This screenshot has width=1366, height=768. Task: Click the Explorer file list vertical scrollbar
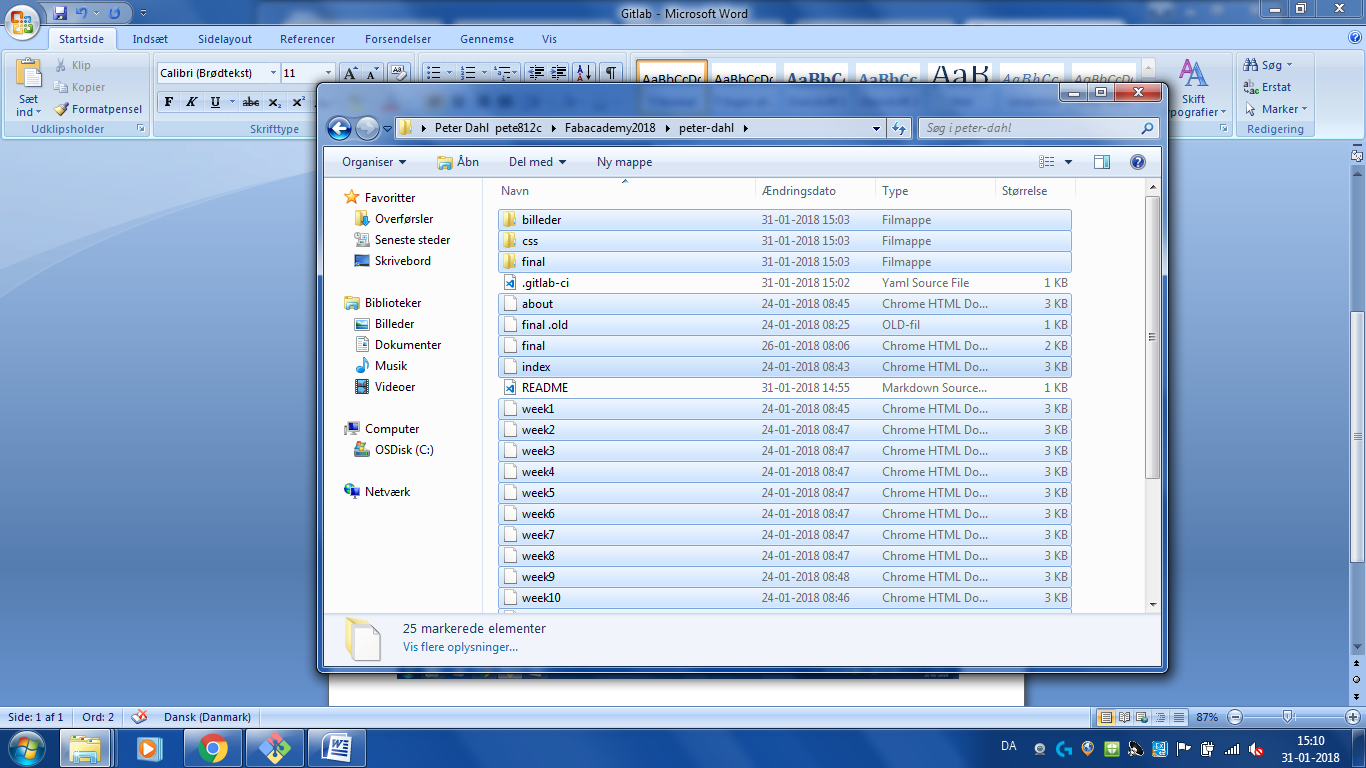pyautogui.click(x=1152, y=336)
